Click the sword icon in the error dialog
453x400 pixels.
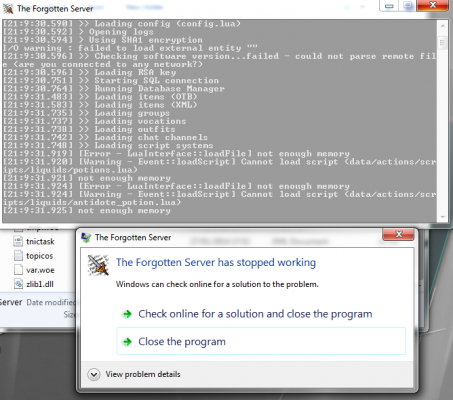tap(98, 265)
